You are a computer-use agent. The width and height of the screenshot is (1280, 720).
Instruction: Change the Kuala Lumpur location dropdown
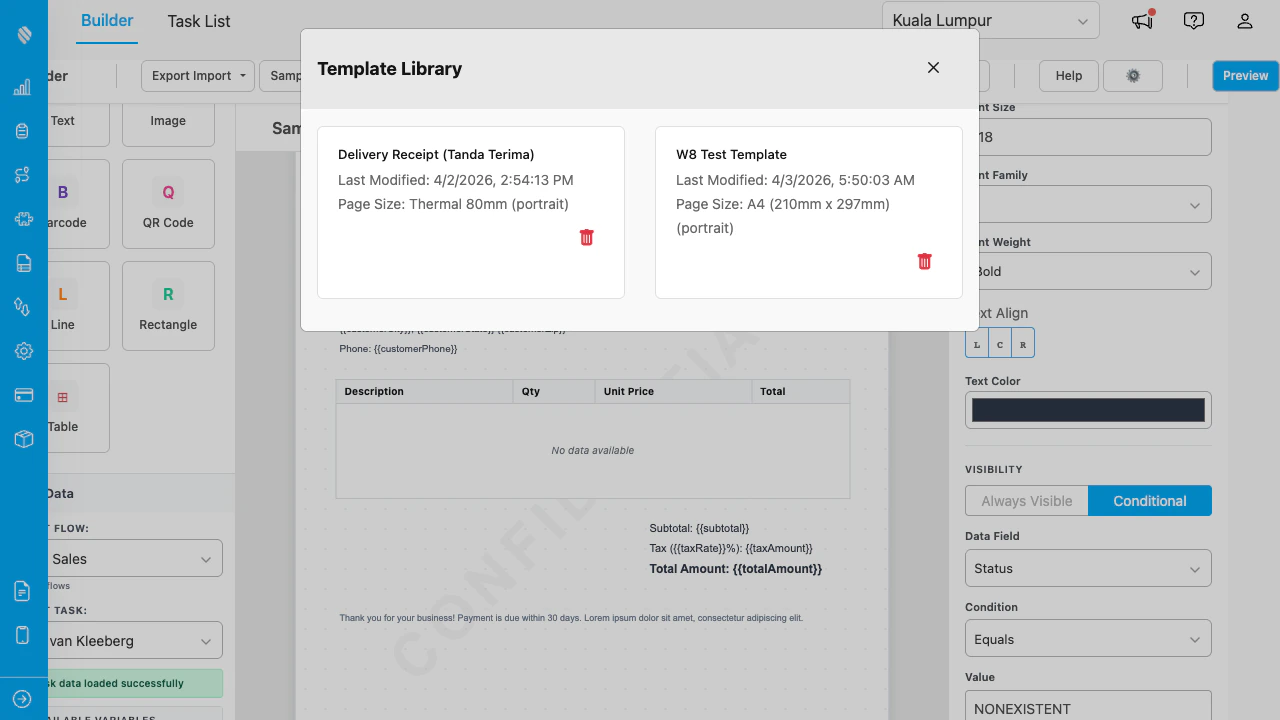coord(989,20)
